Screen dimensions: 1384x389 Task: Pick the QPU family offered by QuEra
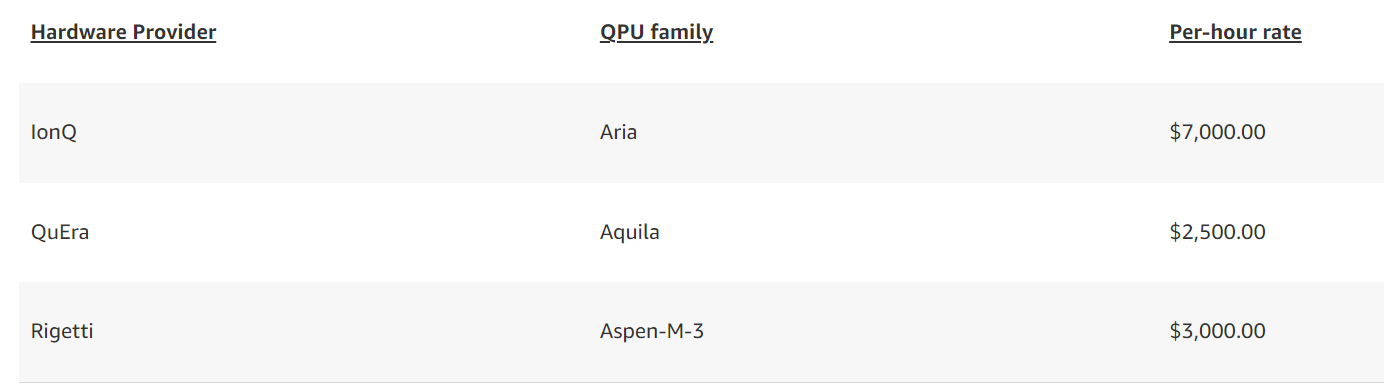tap(629, 232)
